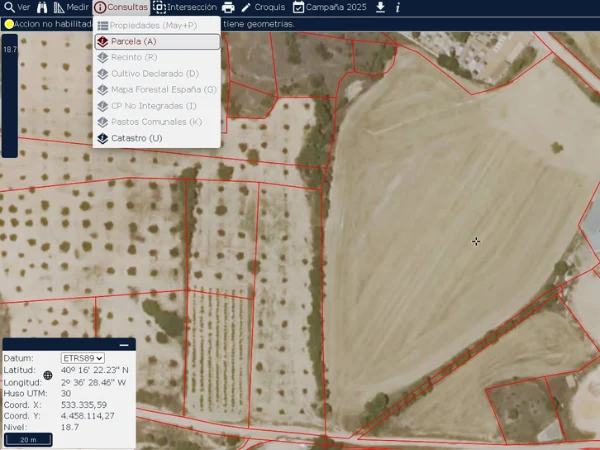600x450 pixels.
Task: Click the binoculars icon in toolbar
Action: [42, 7]
